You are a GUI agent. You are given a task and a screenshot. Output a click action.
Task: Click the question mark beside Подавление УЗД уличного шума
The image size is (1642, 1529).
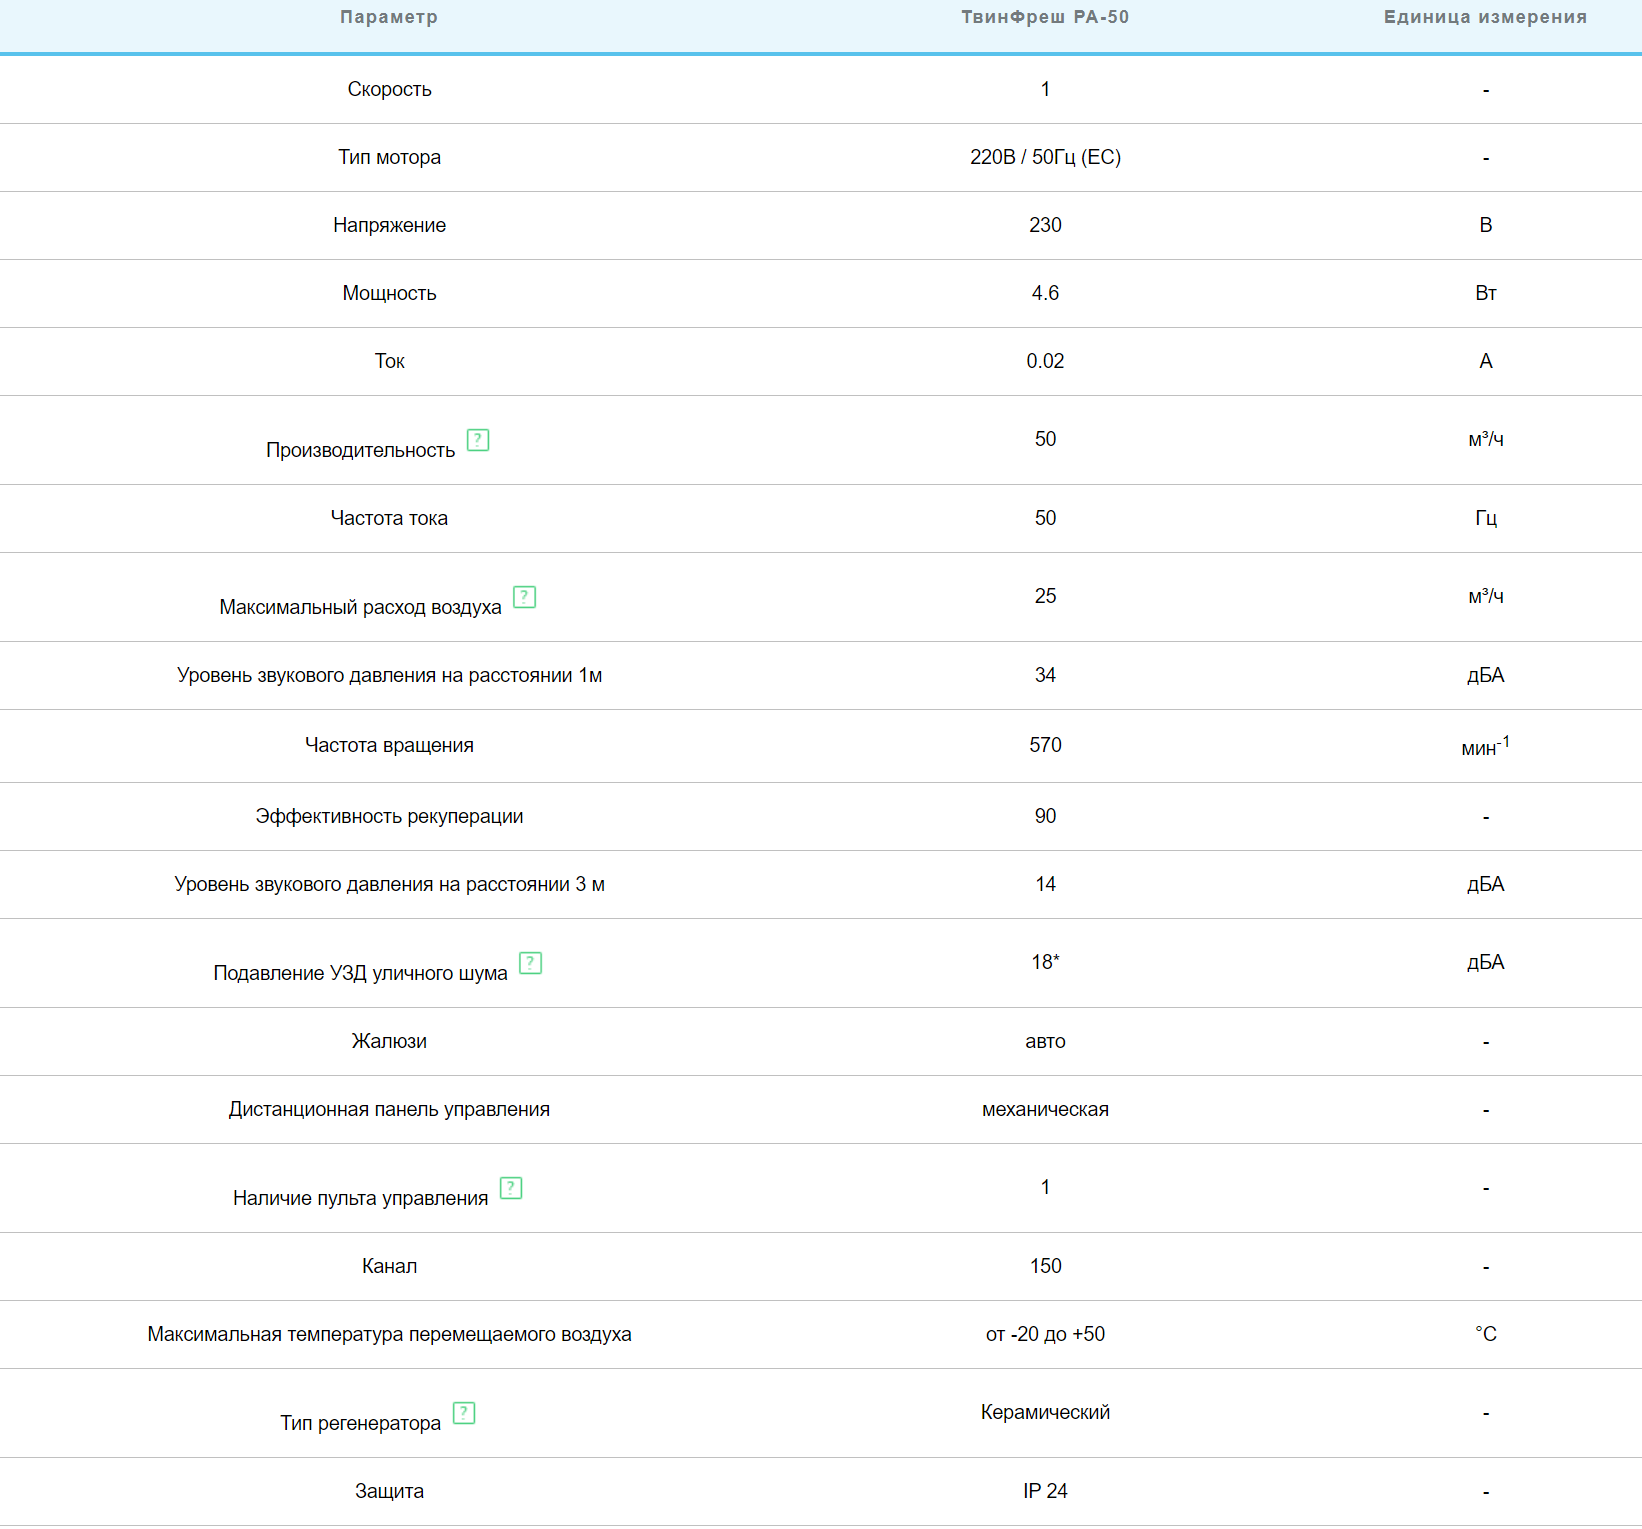[x=530, y=963]
